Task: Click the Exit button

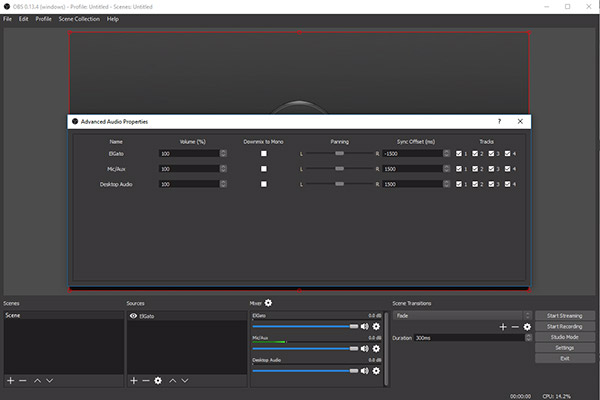Action: point(565,359)
